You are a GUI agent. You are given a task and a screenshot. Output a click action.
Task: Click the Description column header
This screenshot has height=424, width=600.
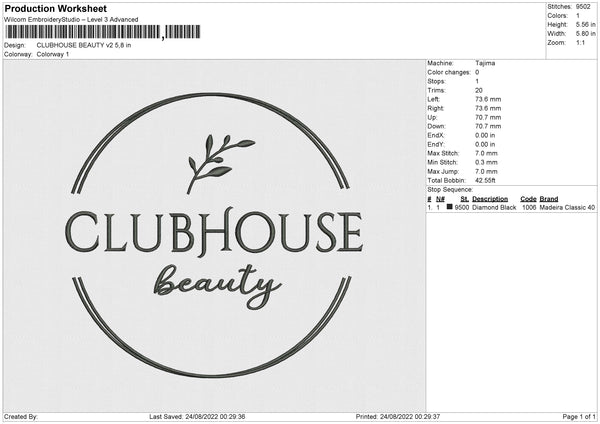click(490, 199)
